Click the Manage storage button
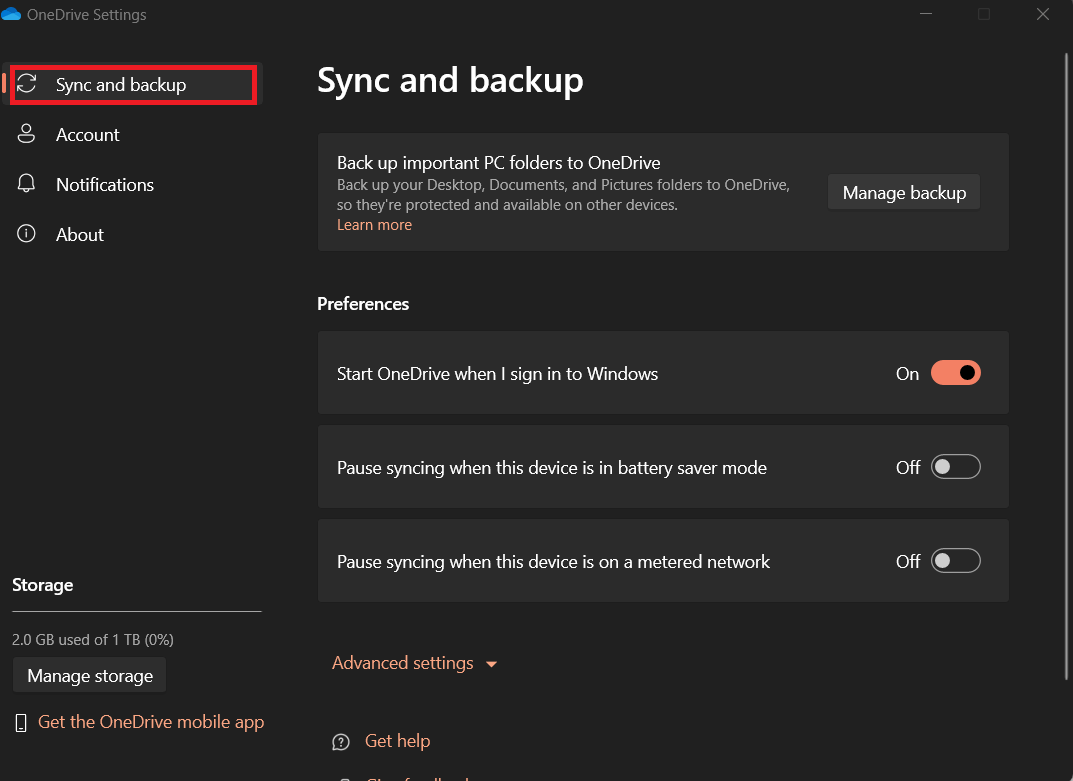This screenshot has width=1073, height=781. point(90,676)
